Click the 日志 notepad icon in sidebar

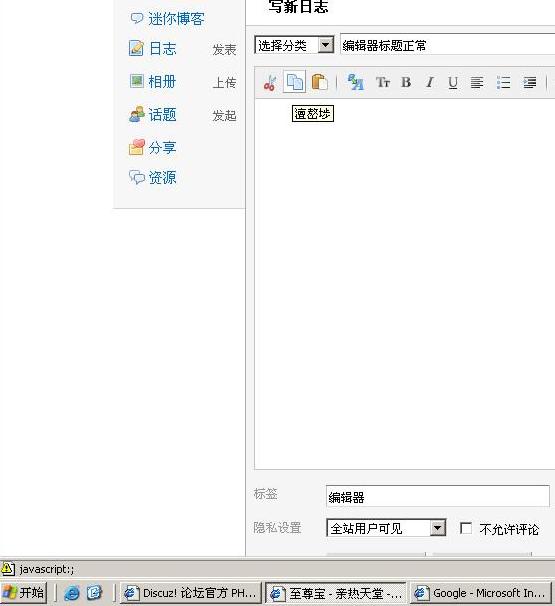[136, 48]
